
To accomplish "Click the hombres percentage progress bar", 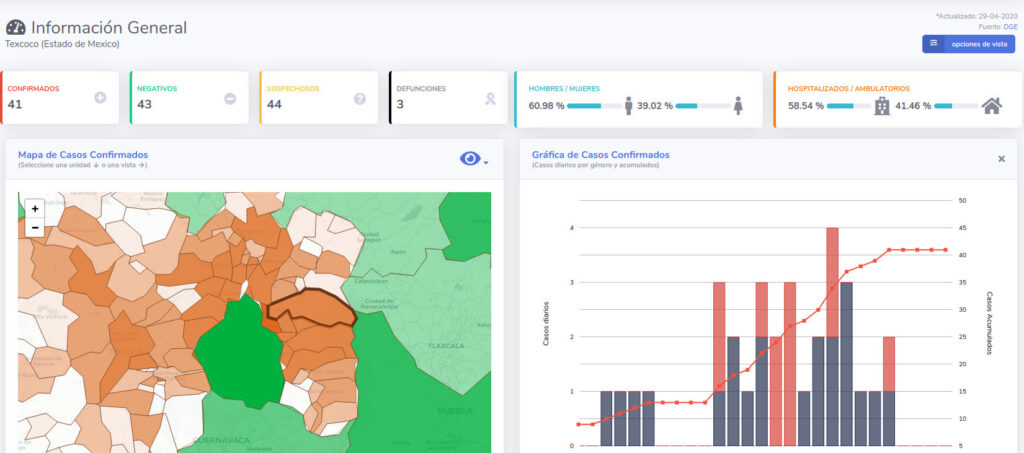I will tap(598, 105).
